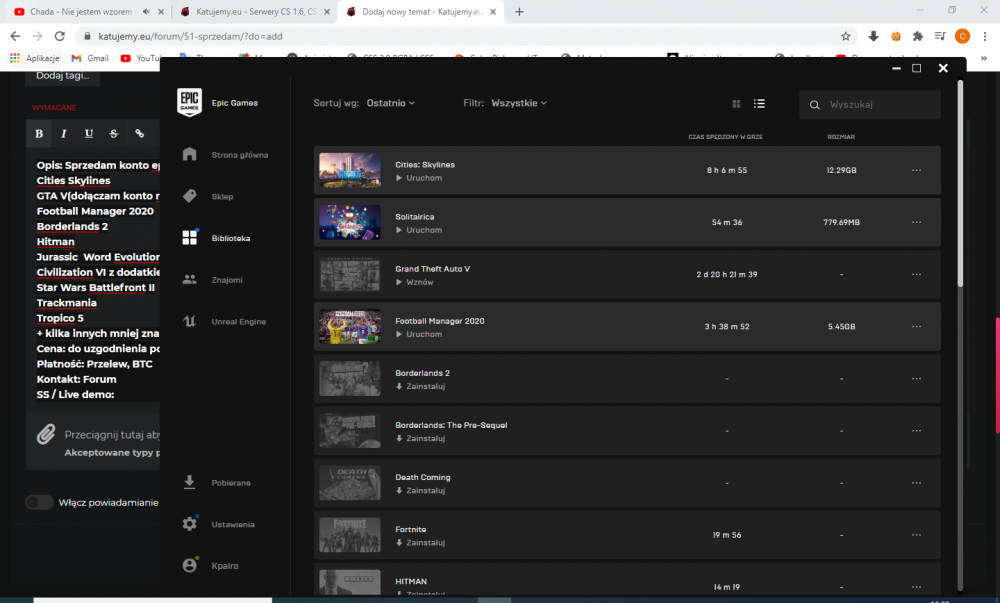This screenshot has height=603, width=1000.
Task: Open Football Manager 2020 thumbnail
Action: tap(349, 326)
